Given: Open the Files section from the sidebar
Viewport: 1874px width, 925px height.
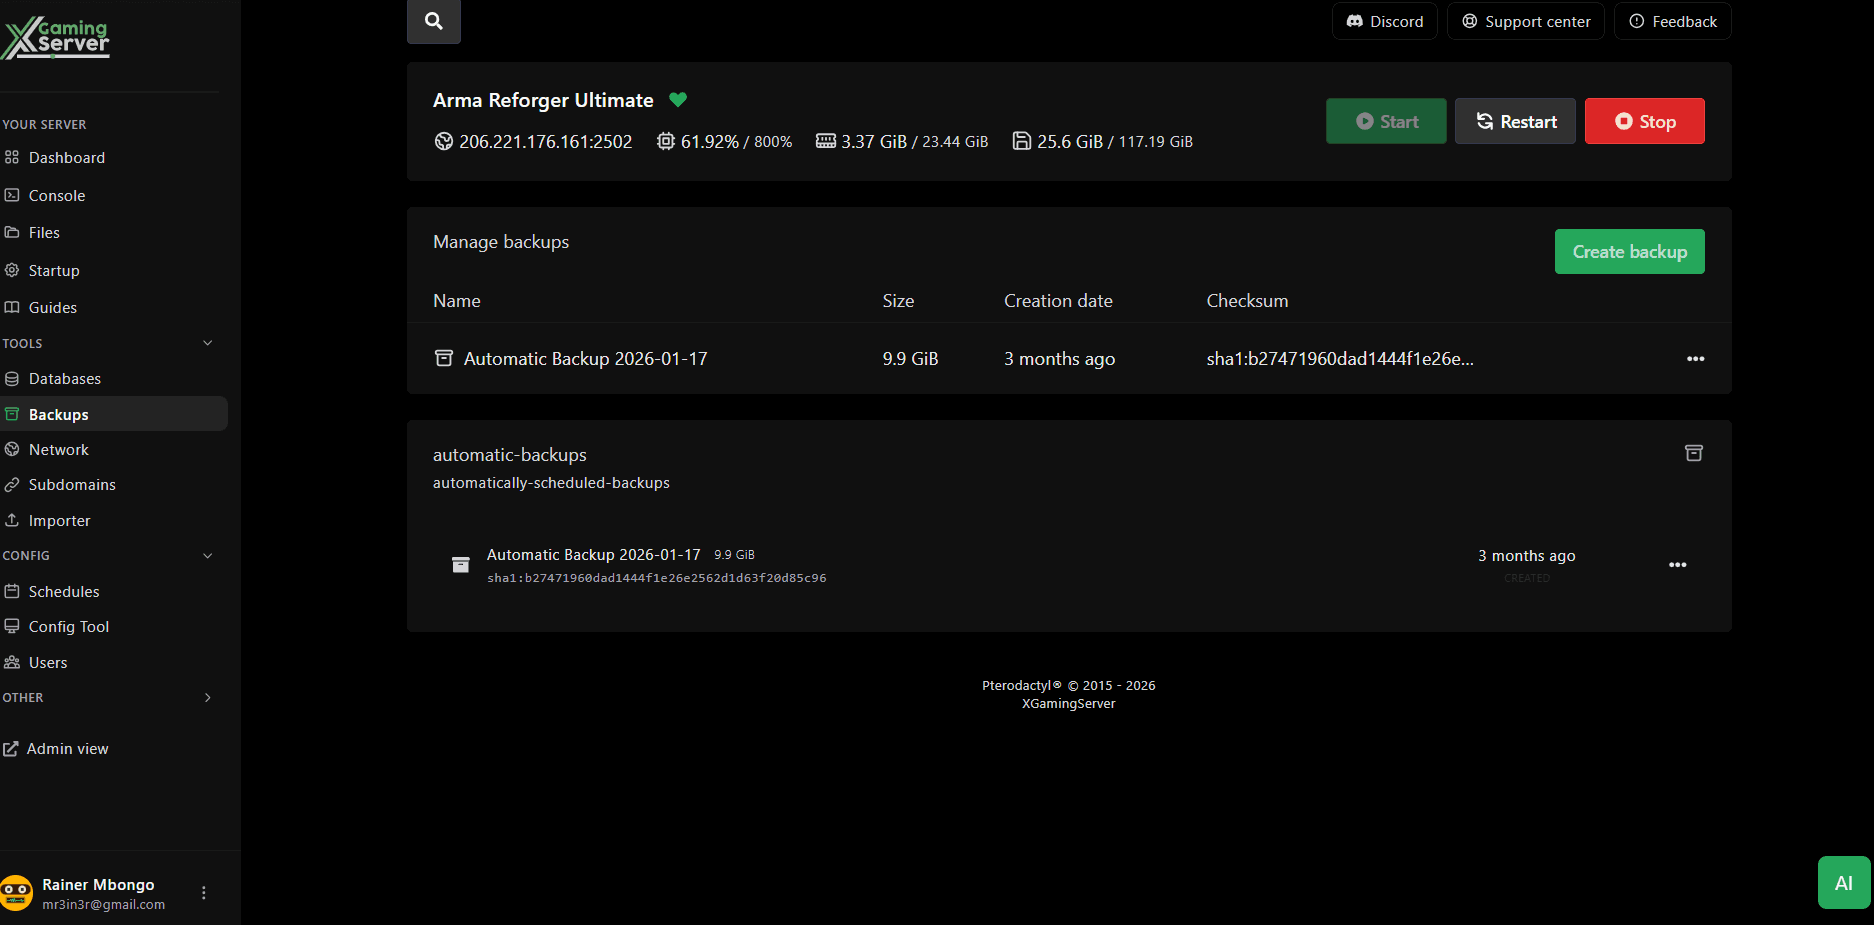Looking at the screenshot, I should tap(12, 232).
